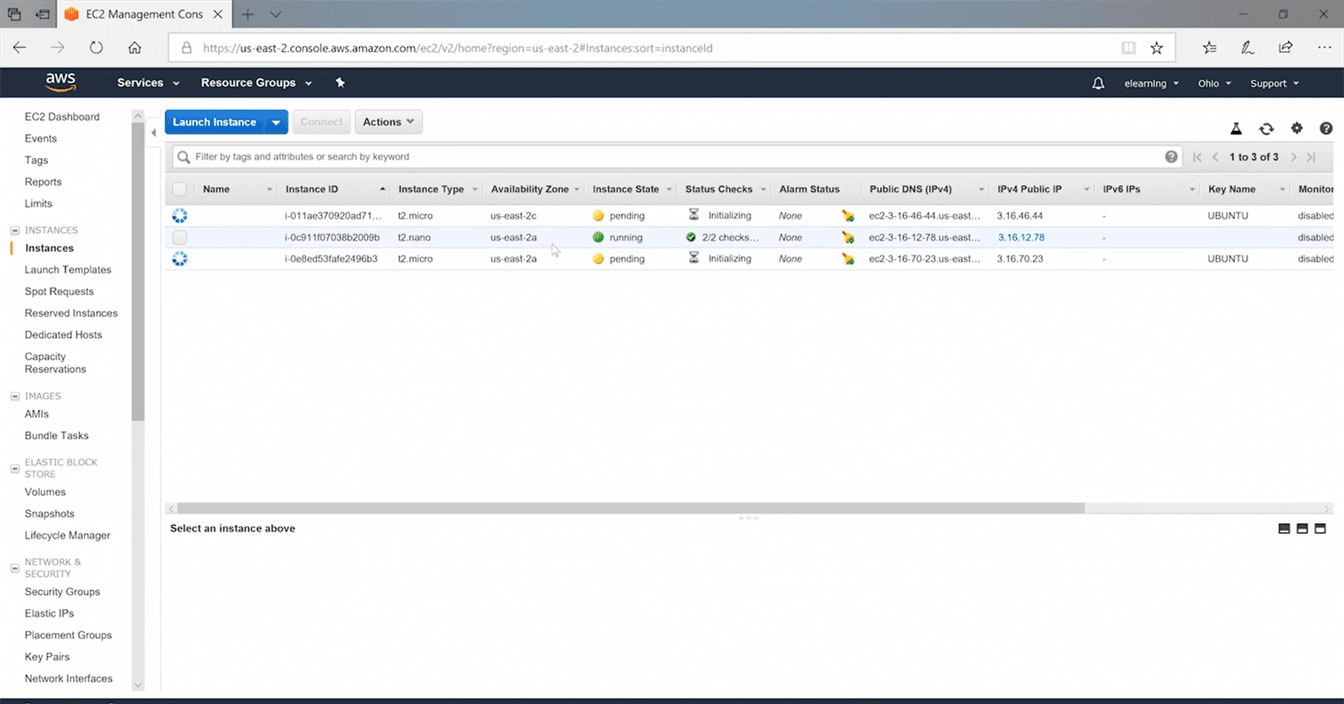Viewport: 1344px width, 704px height.
Task: Click the help question mark icon
Action: click(1326, 129)
